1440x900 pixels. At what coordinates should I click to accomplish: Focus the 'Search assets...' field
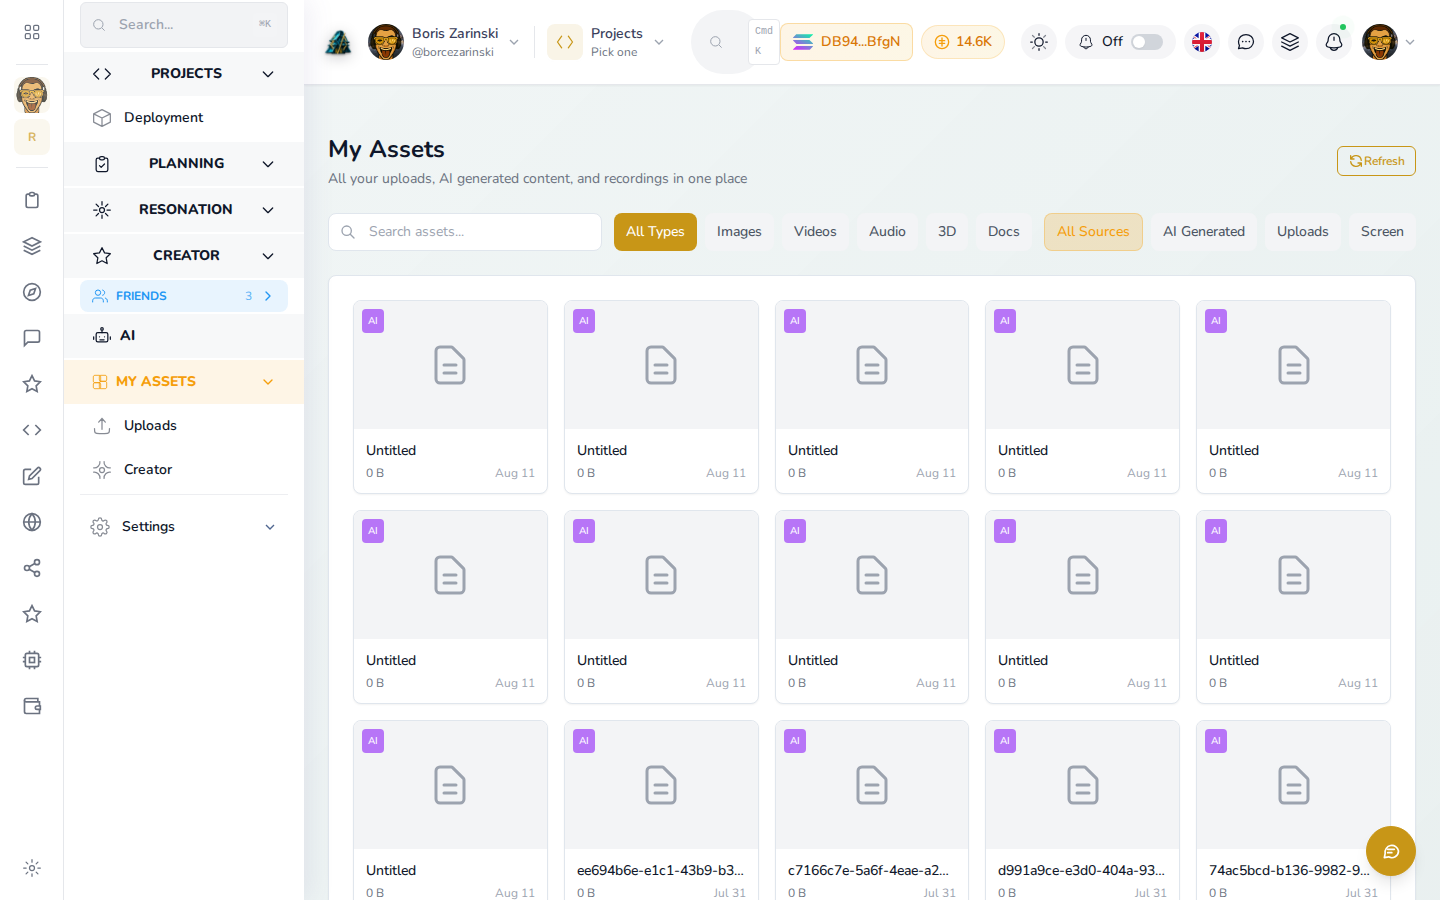point(465,232)
